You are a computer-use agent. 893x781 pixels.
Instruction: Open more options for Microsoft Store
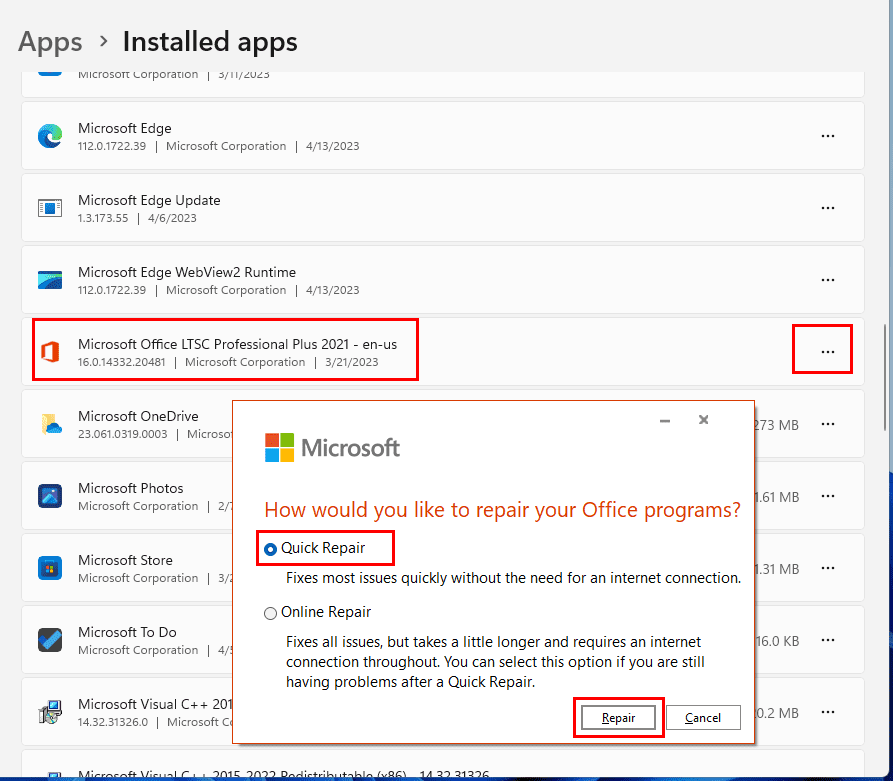[828, 568]
